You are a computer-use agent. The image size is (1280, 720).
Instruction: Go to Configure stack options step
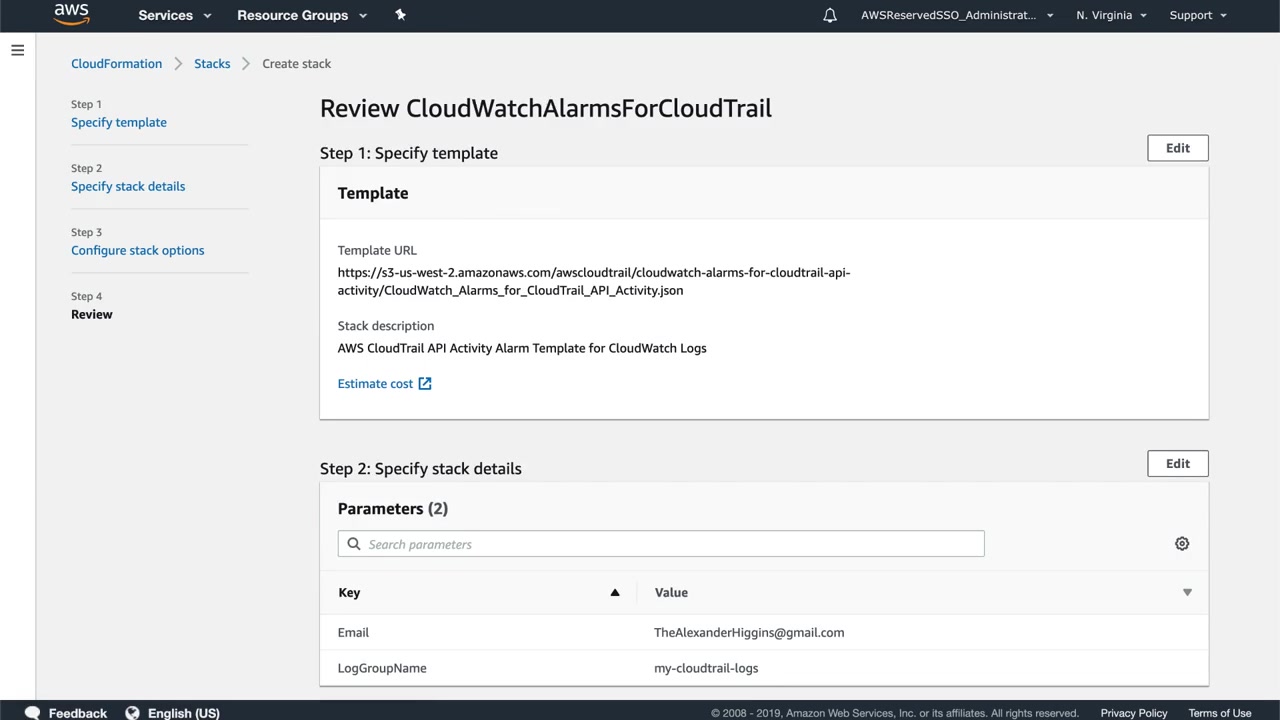(x=137, y=250)
